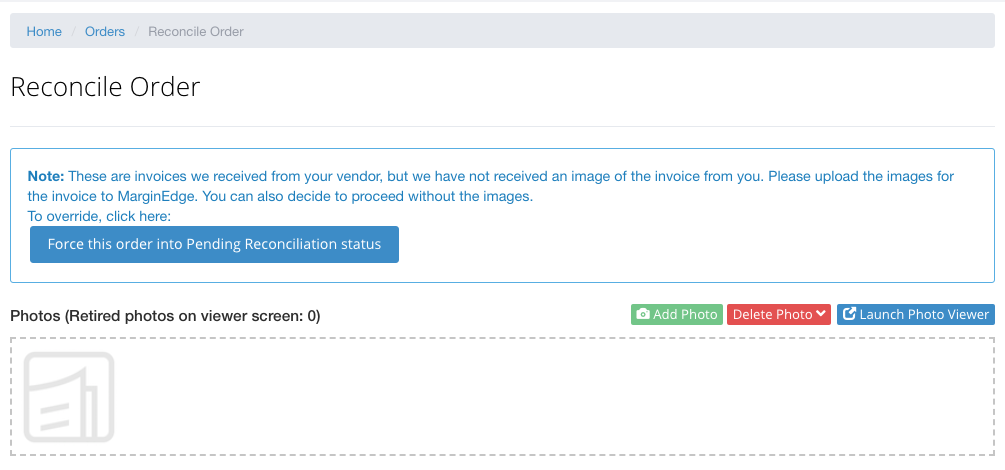Expand the Delete Photo chevron arrow
This screenshot has width=1005, height=470.
coord(821,314)
